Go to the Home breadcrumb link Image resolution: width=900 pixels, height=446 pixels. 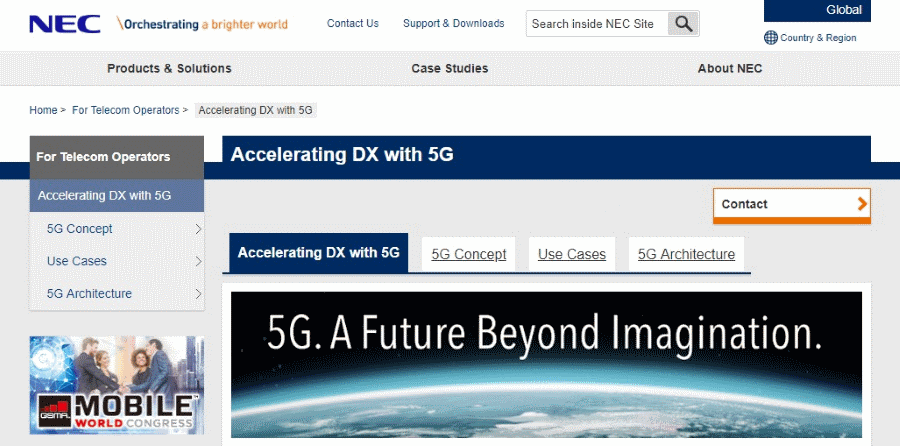pos(43,110)
